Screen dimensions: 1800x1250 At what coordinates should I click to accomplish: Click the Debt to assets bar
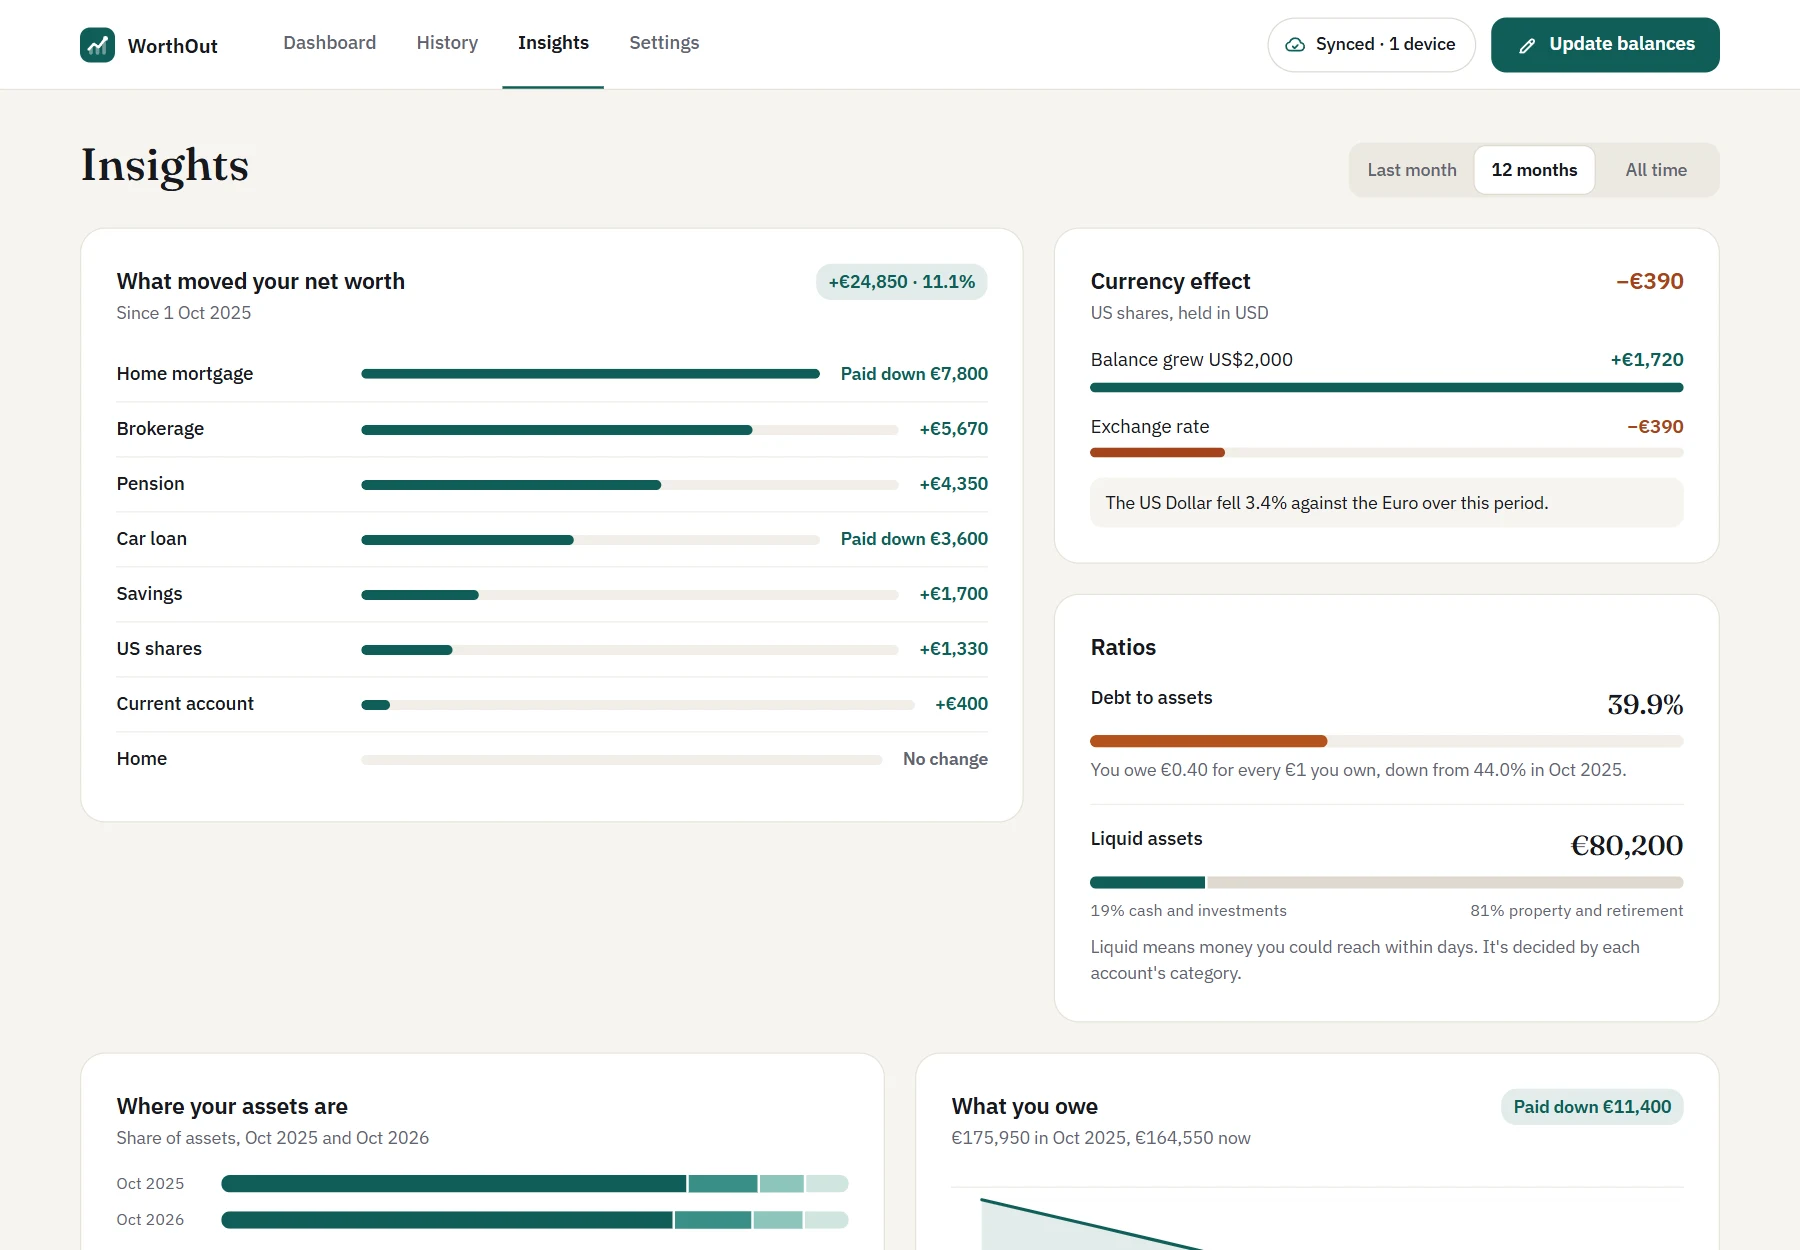pos(1386,741)
